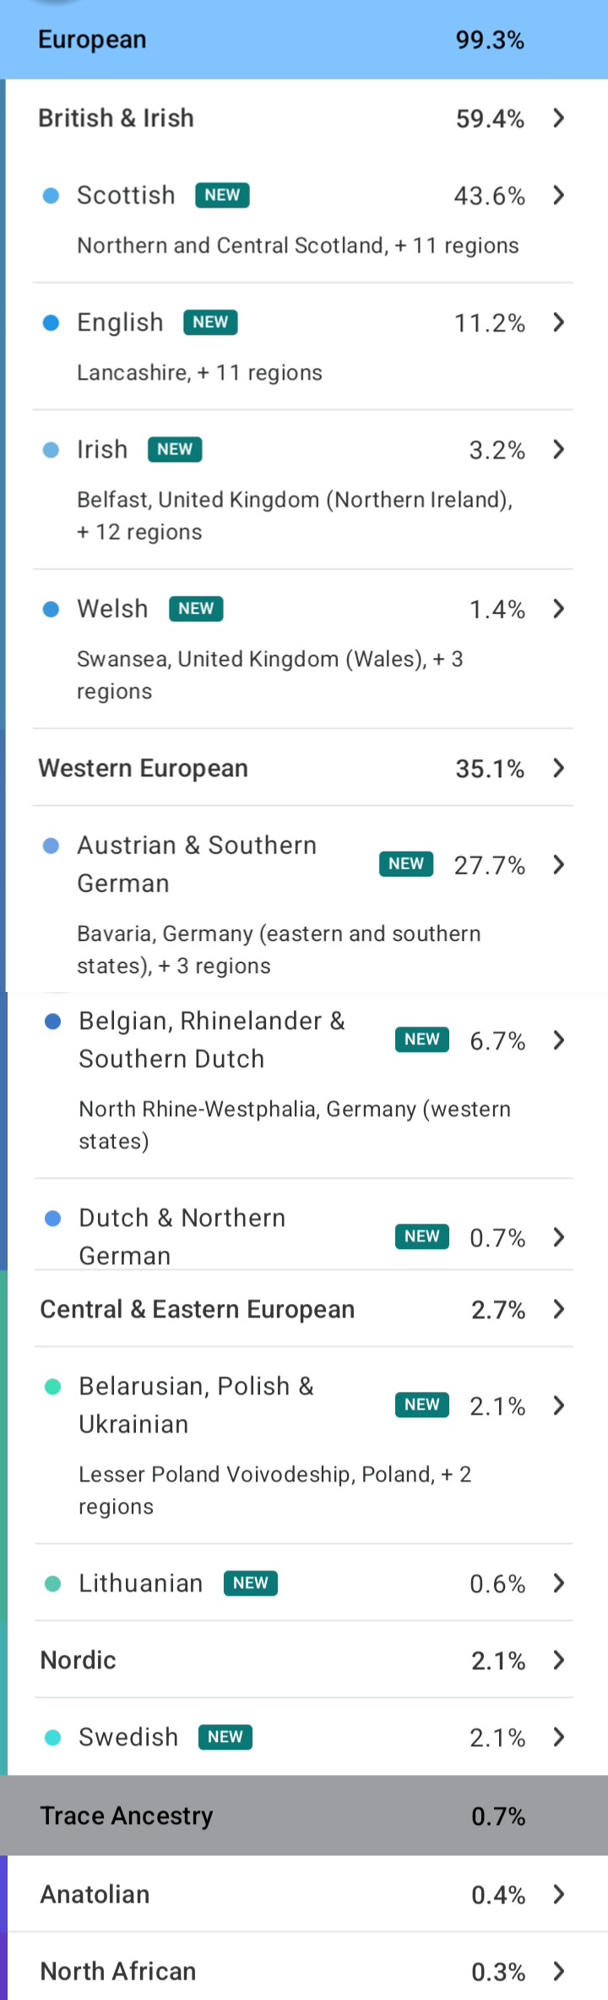Open the Anatolian trace ancestry chevron
This screenshot has height=2000, width=608.
[559, 1894]
